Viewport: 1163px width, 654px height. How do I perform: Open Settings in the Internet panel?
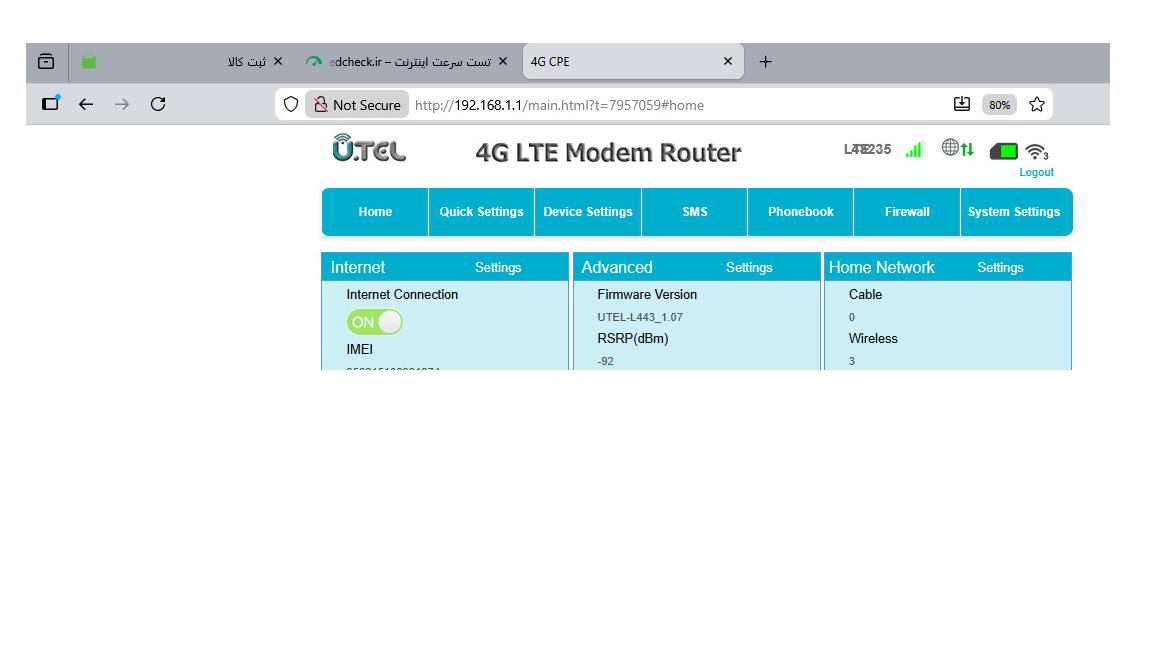tap(498, 267)
